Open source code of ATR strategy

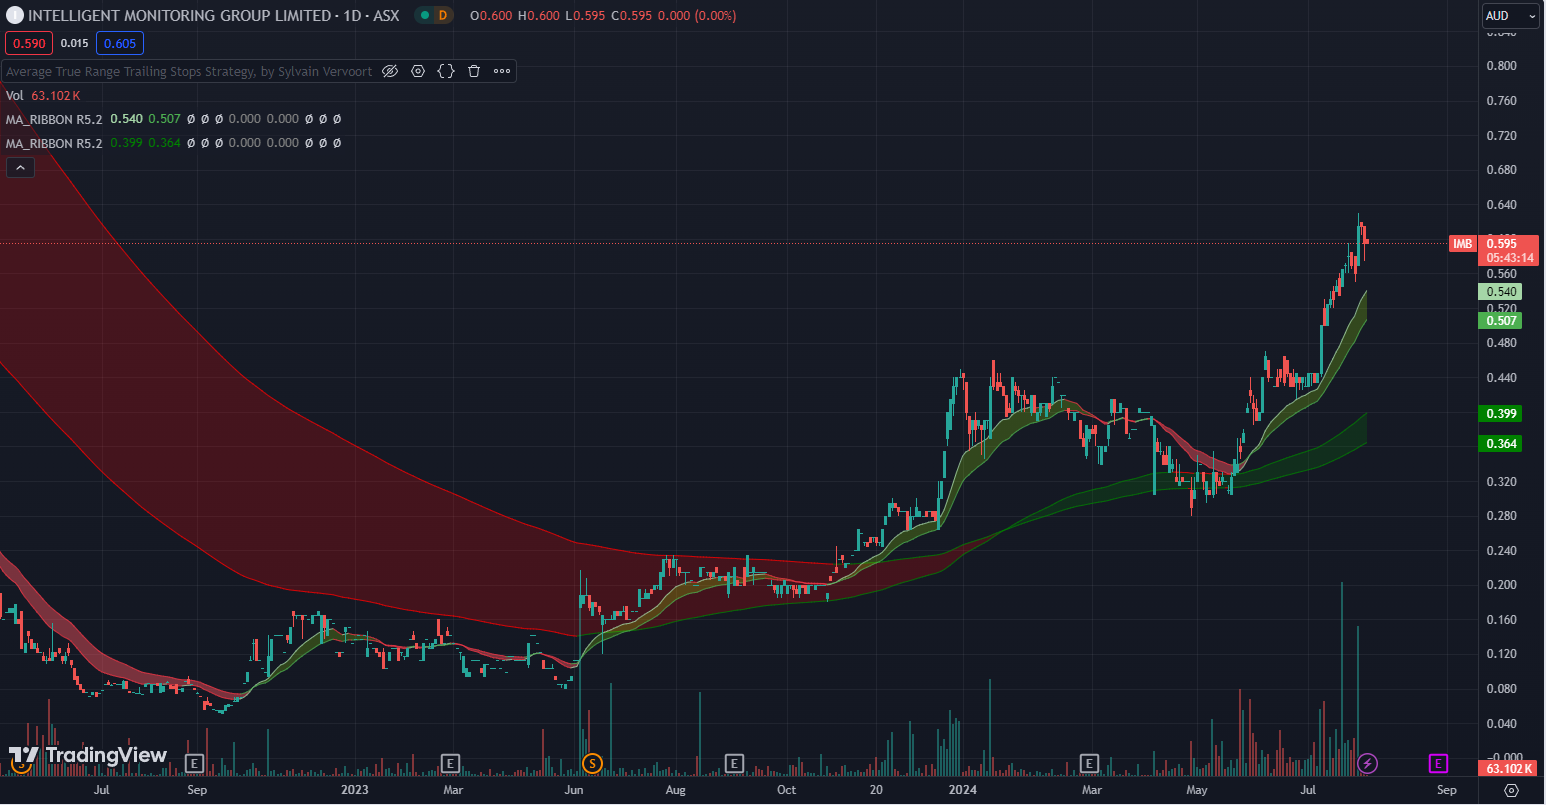(x=446, y=71)
